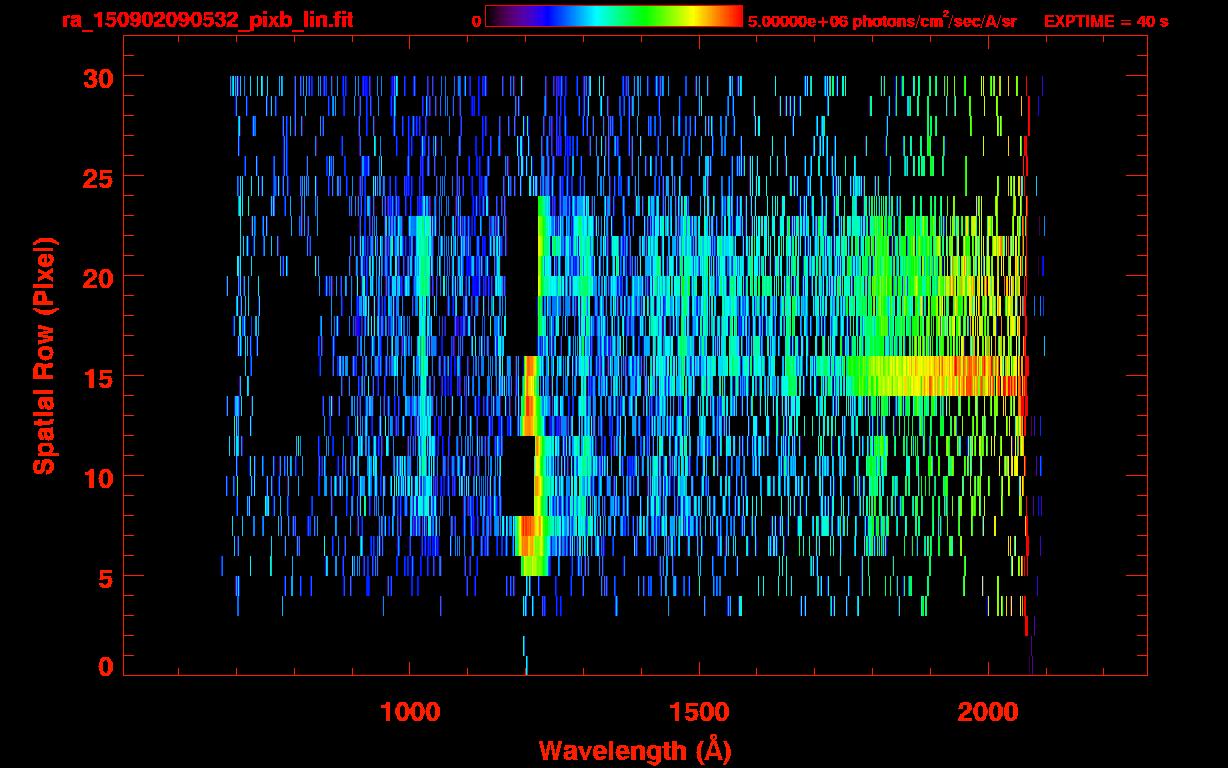The width and height of the screenshot is (1228, 768).
Task: Click the x-axis tick label 1500
Action: [698, 712]
